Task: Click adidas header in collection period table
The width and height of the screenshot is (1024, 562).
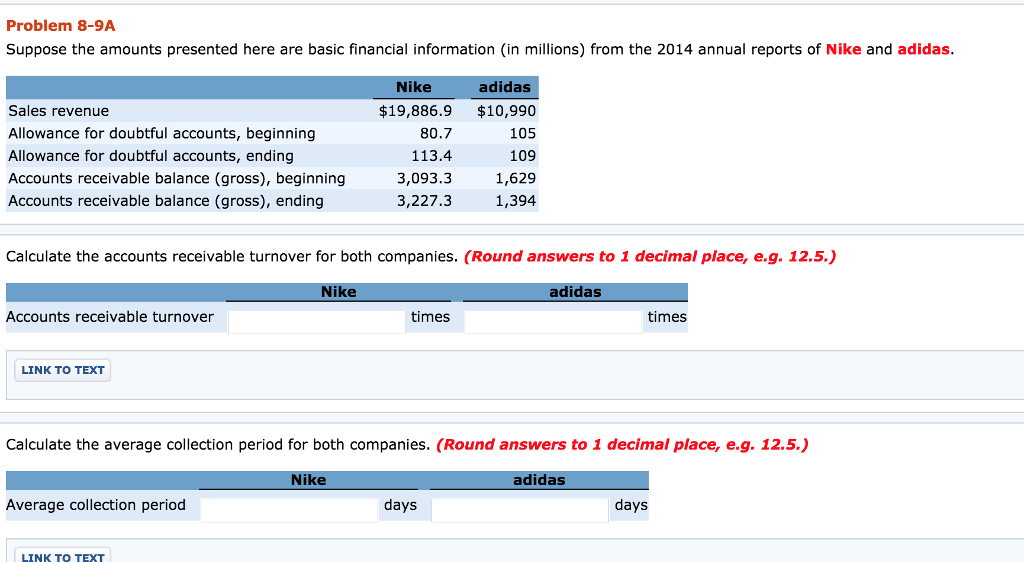Action: (539, 480)
